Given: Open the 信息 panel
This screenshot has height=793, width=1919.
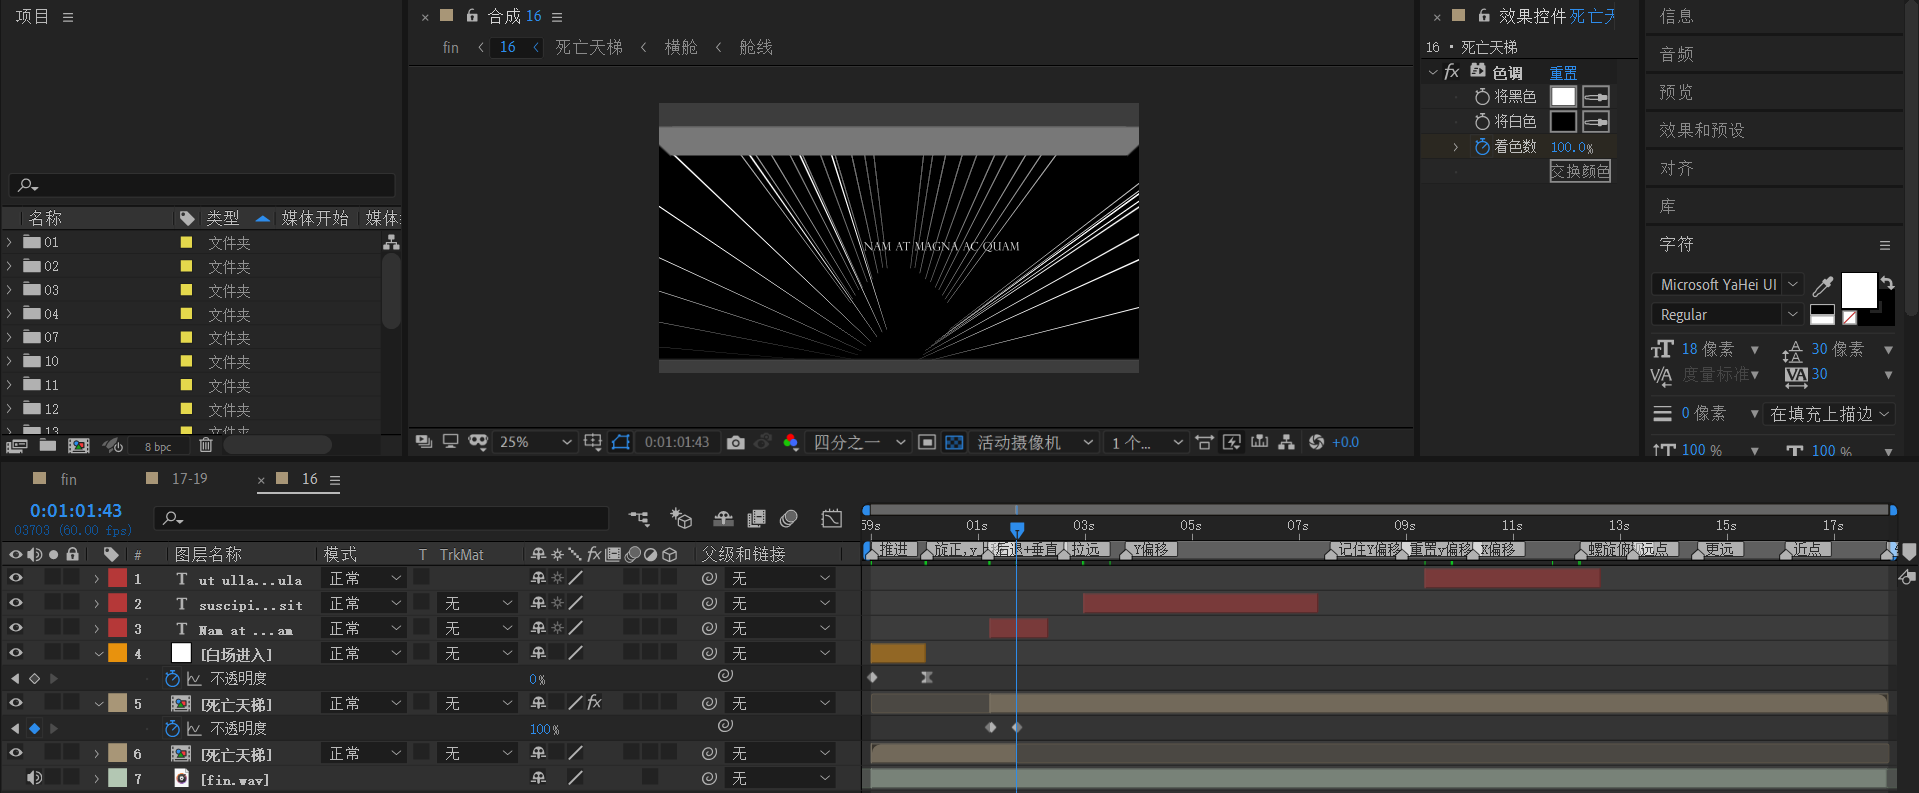Looking at the screenshot, I should click(1677, 16).
